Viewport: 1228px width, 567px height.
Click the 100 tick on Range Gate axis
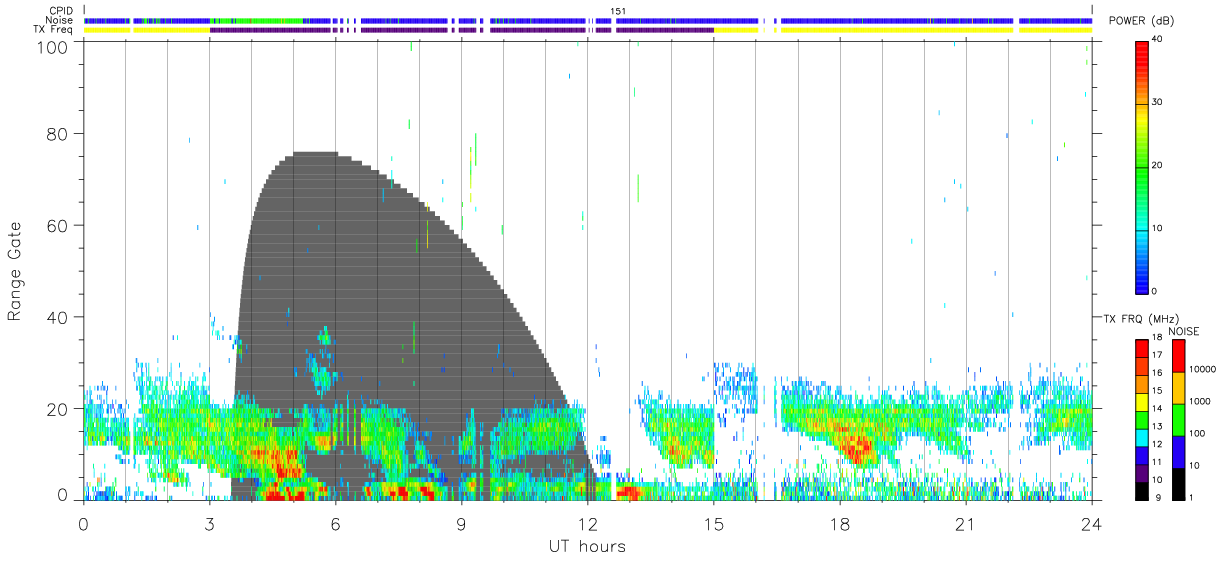[x=53, y=47]
